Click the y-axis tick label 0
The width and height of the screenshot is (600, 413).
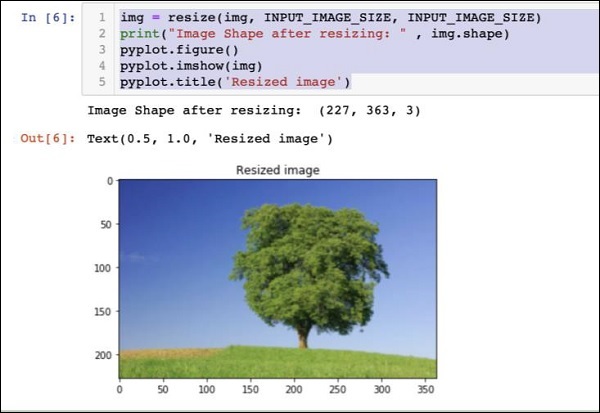(110, 181)
